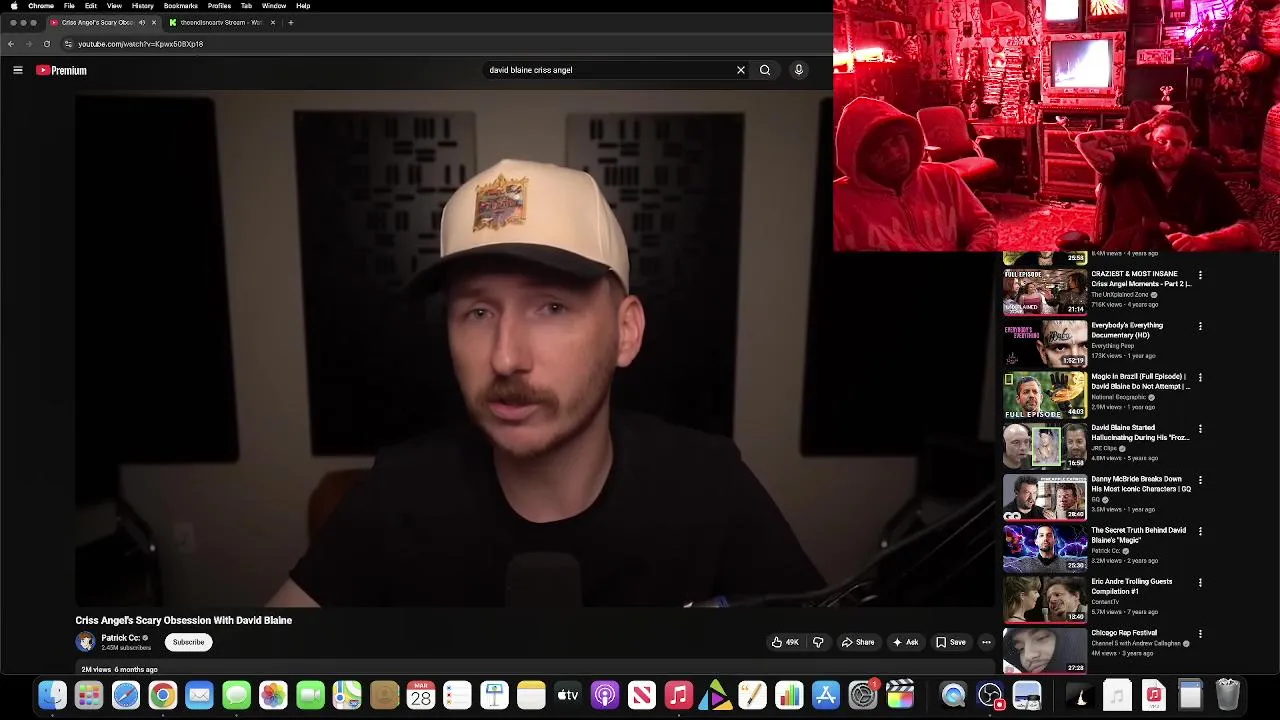
Task: Subscribe to Patrick Cc: channel
Action: [x=188, y=642]
